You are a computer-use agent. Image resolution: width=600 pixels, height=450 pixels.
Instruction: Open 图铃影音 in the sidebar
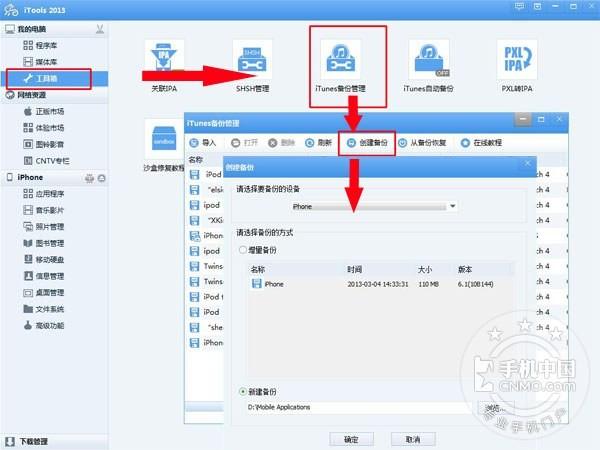click(44, 144)
